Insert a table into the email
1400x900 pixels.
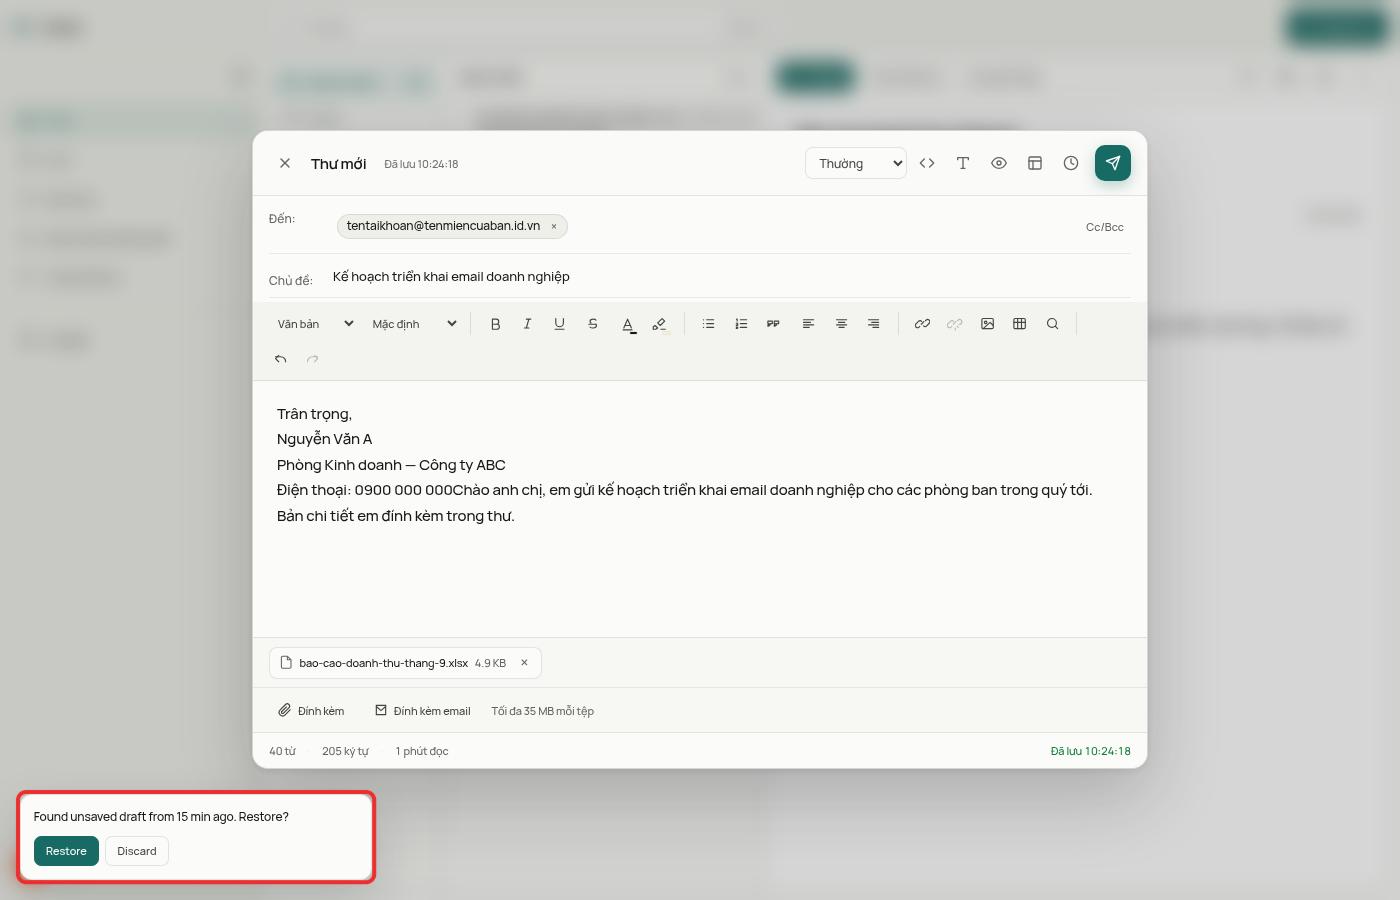[x=1019, y=324]
